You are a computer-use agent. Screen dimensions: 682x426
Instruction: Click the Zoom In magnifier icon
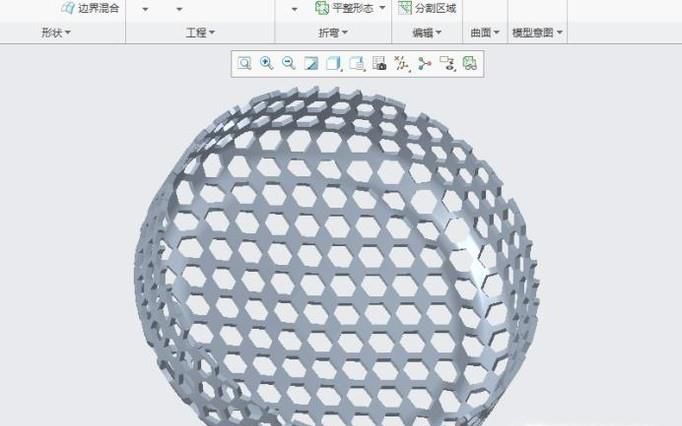click(267, 63)
